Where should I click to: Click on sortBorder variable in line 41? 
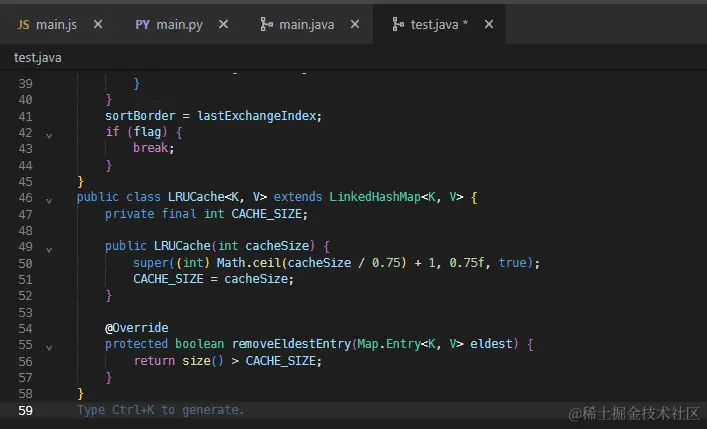pos(140,116)
